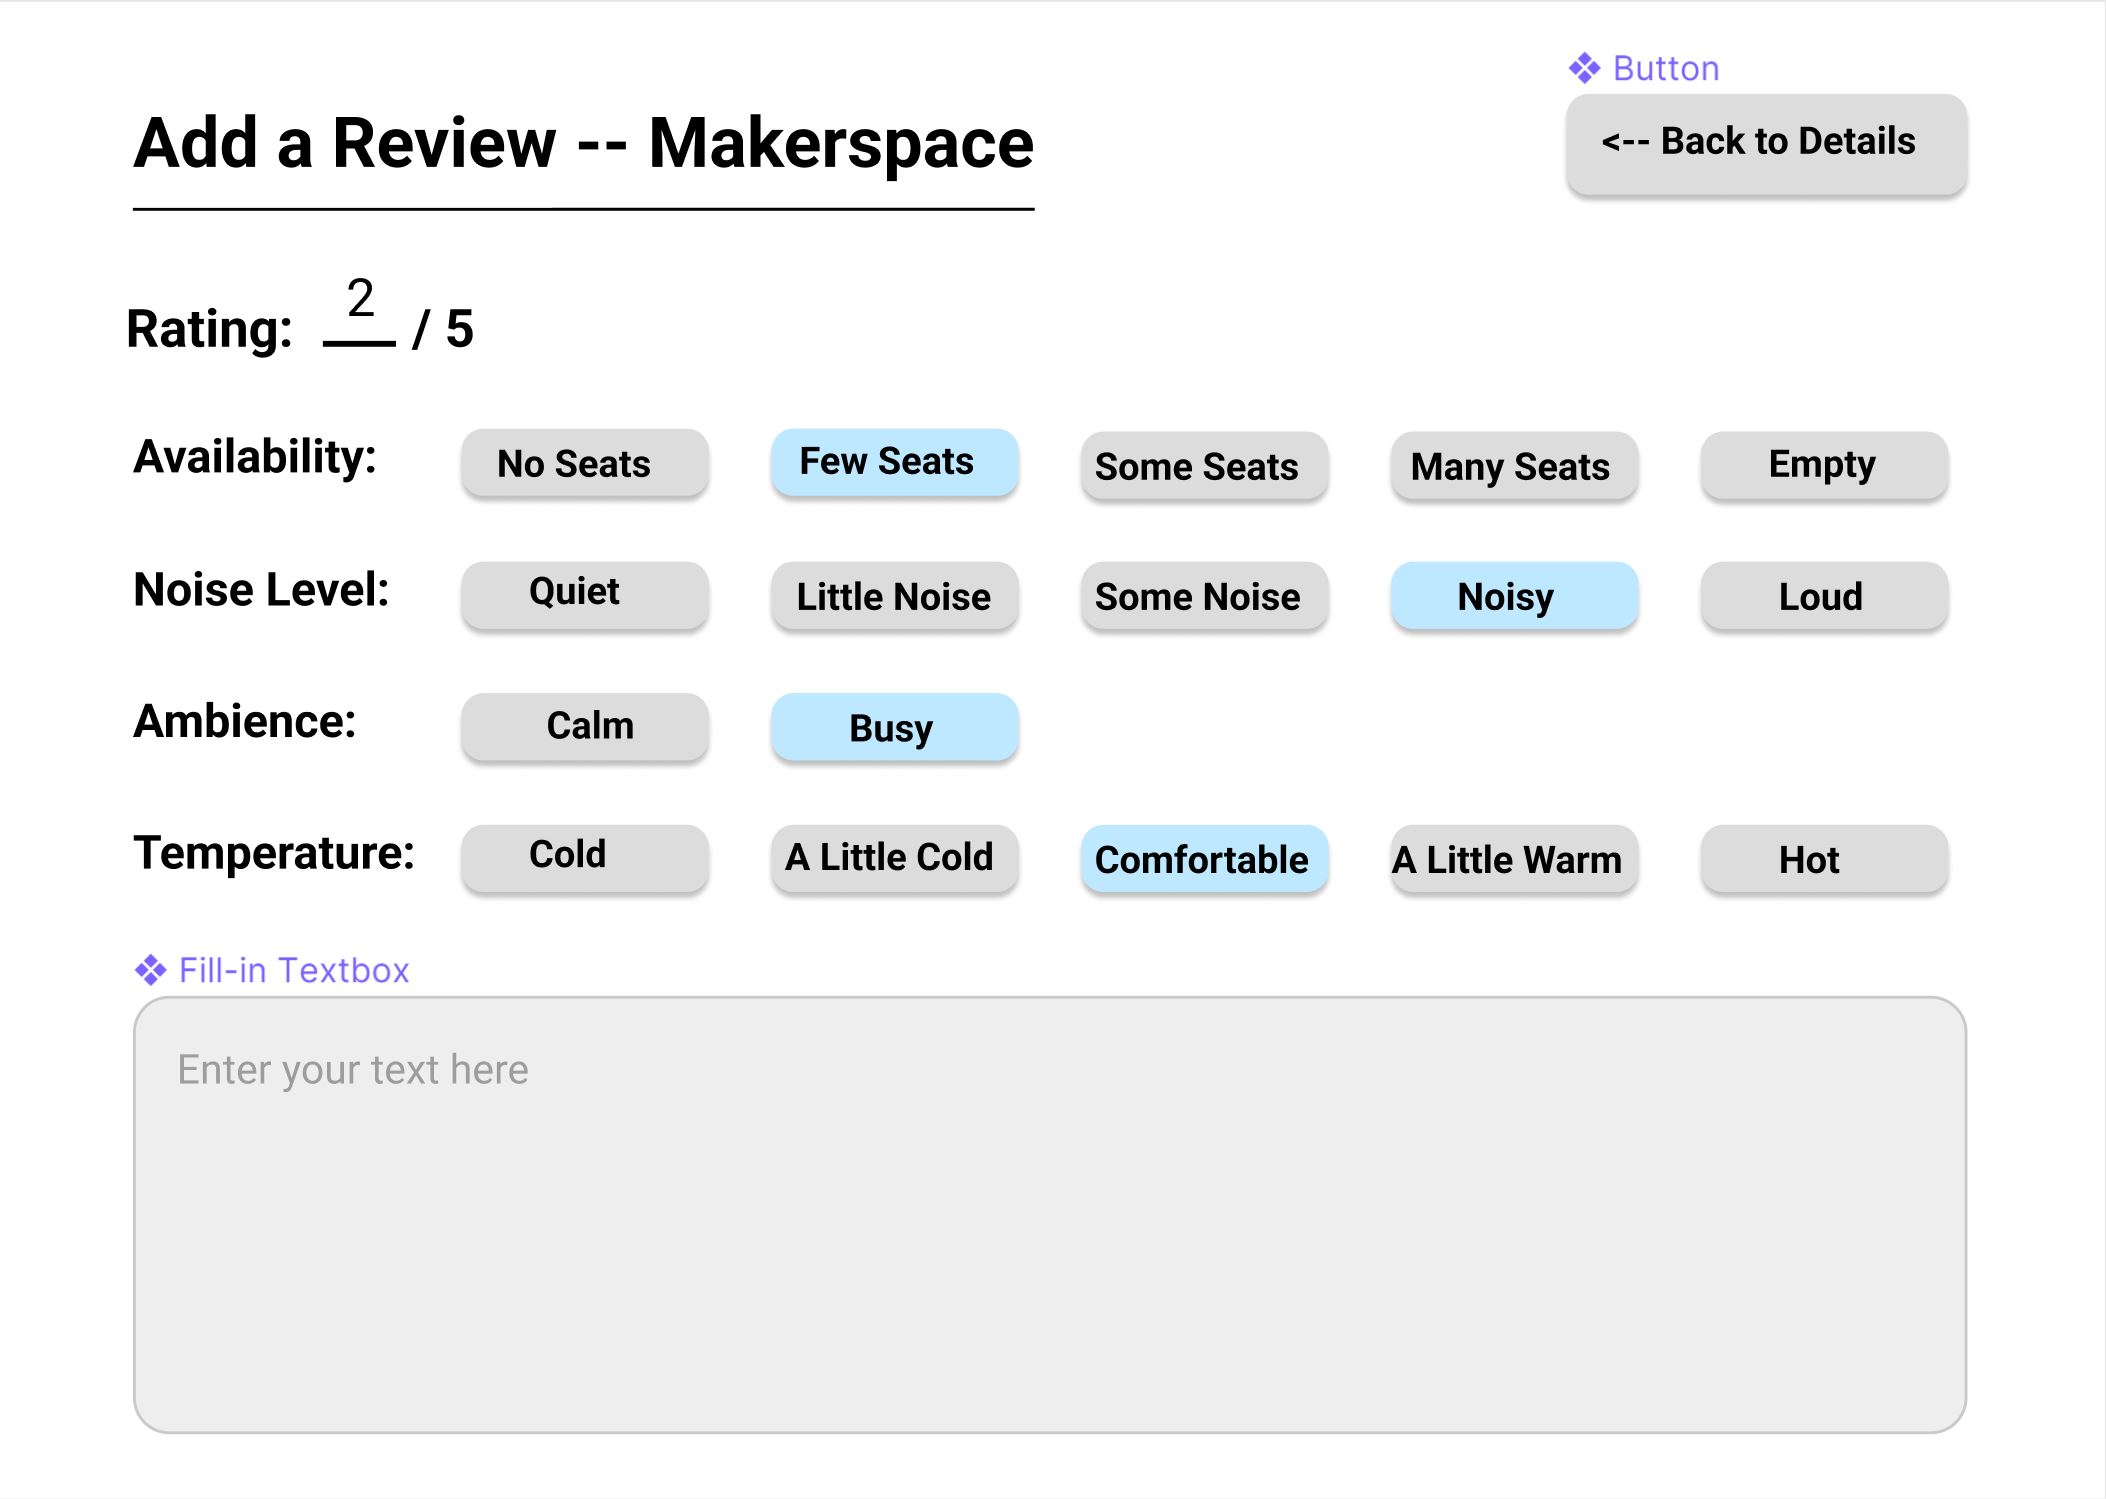Click the Fill-in Textbox component icon
Viewport: 2106px width, 1499px height.
click(150, 970)
